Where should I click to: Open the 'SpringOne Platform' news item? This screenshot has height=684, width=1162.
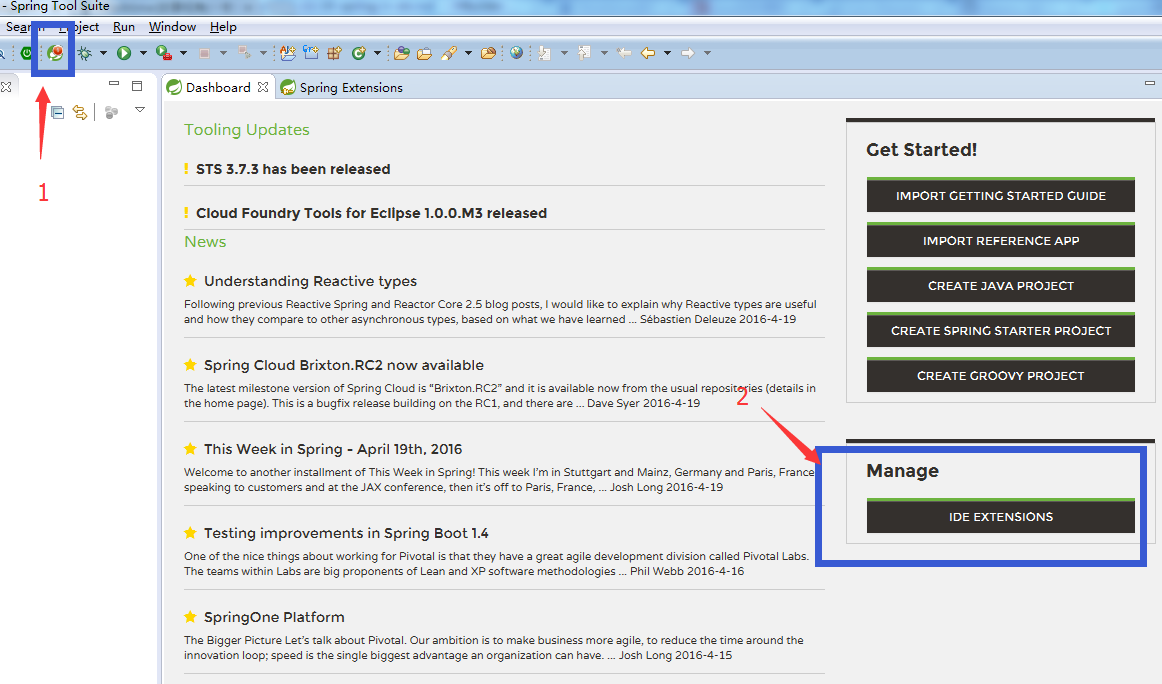274,617
